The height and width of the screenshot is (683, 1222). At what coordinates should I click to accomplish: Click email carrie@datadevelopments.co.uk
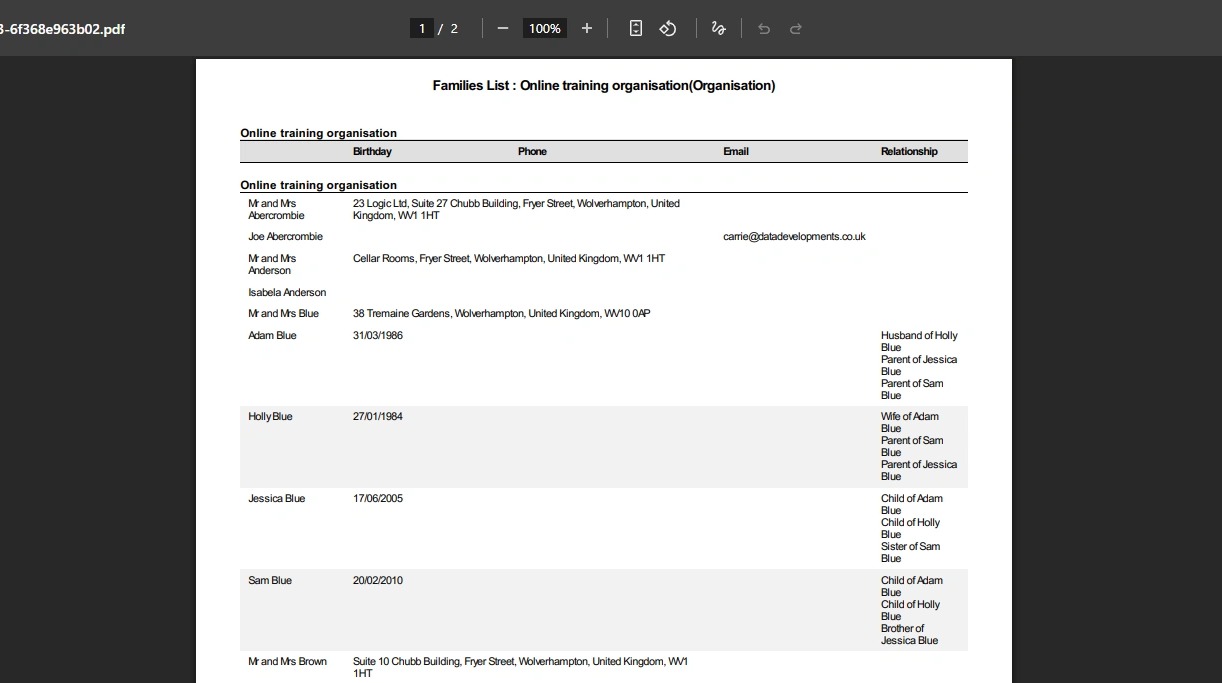[794, 237]
